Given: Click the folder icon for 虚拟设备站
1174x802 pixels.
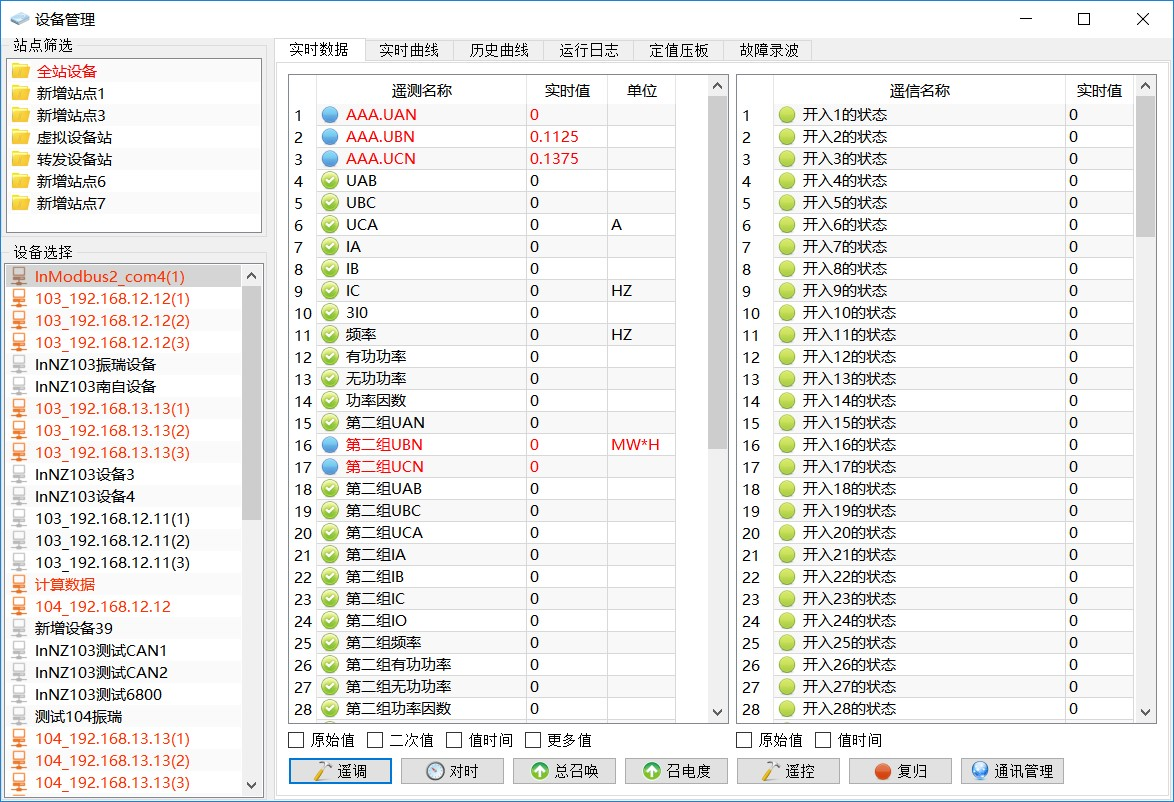Looking at the screenshot, I should pyautogui.click(x=20, y=137).
